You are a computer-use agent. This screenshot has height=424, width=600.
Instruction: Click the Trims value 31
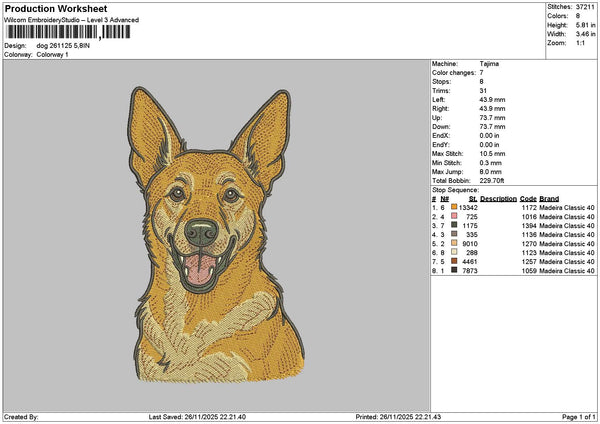pyautogui.click(x=483, y=91)
